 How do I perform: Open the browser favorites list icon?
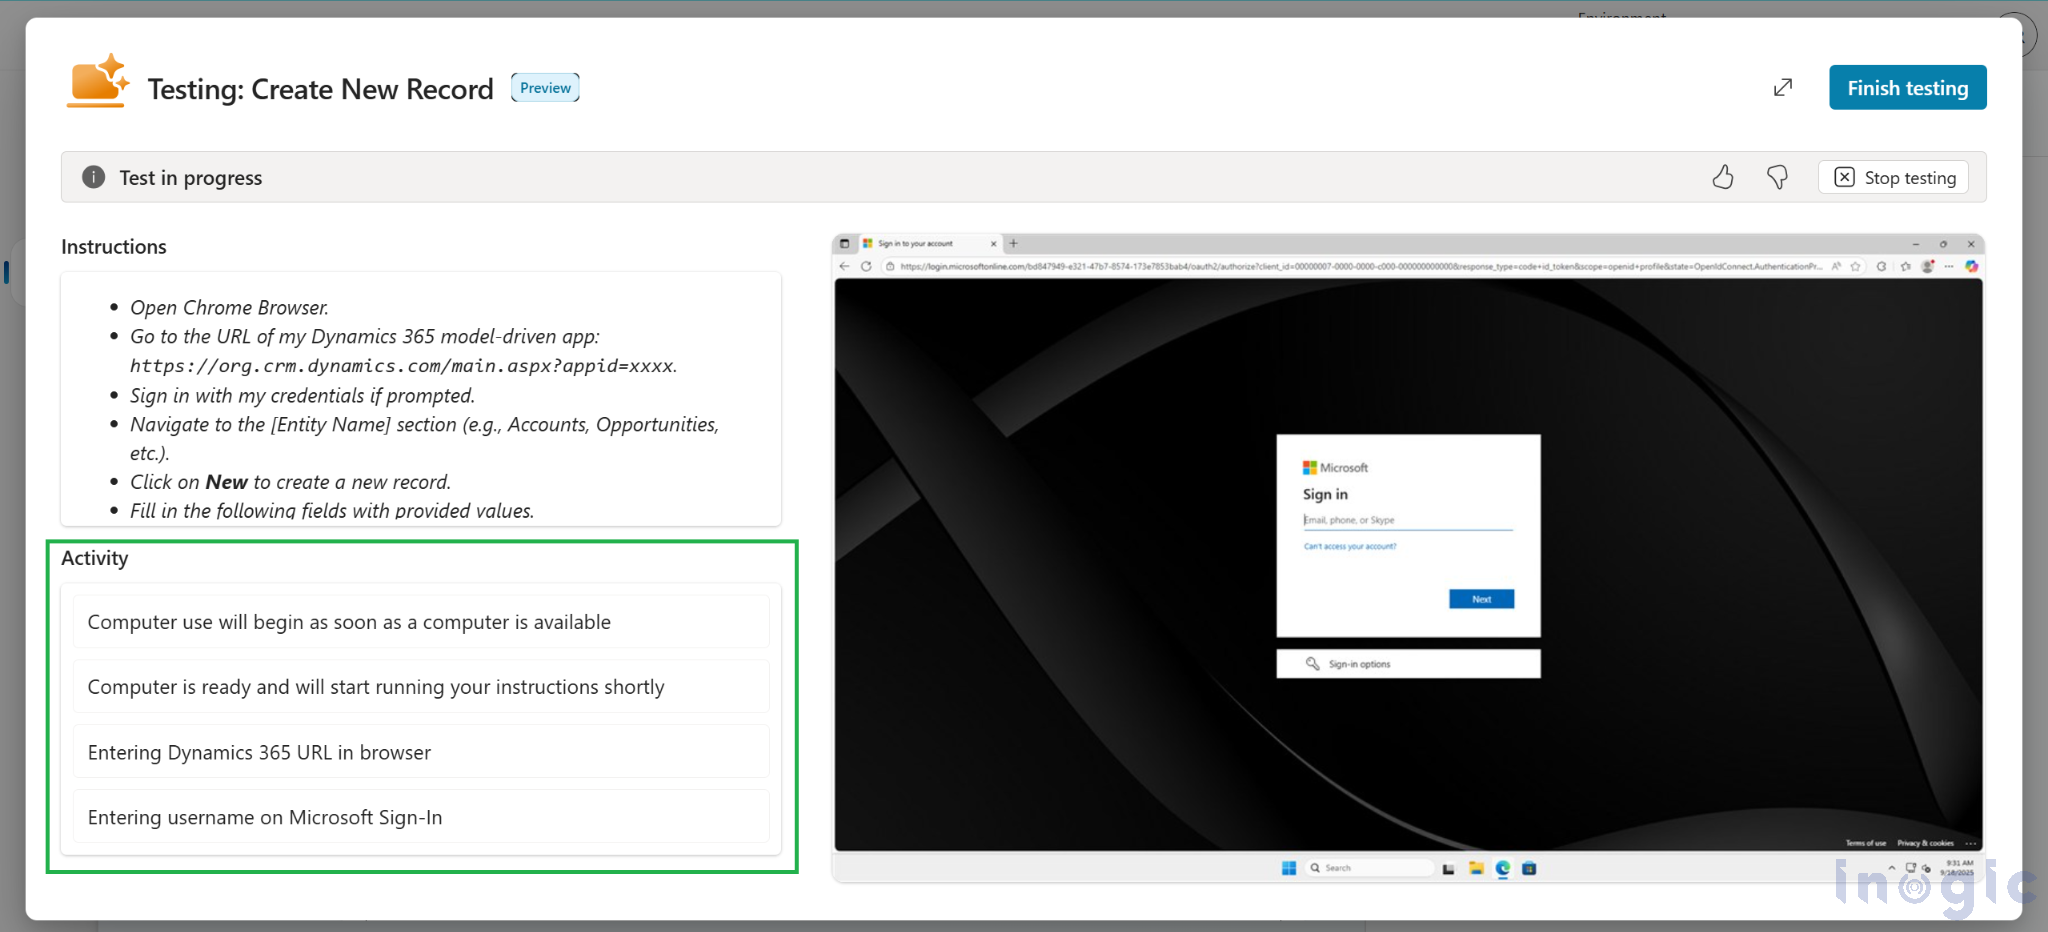pyautogui.click(x=1905, y=266)
